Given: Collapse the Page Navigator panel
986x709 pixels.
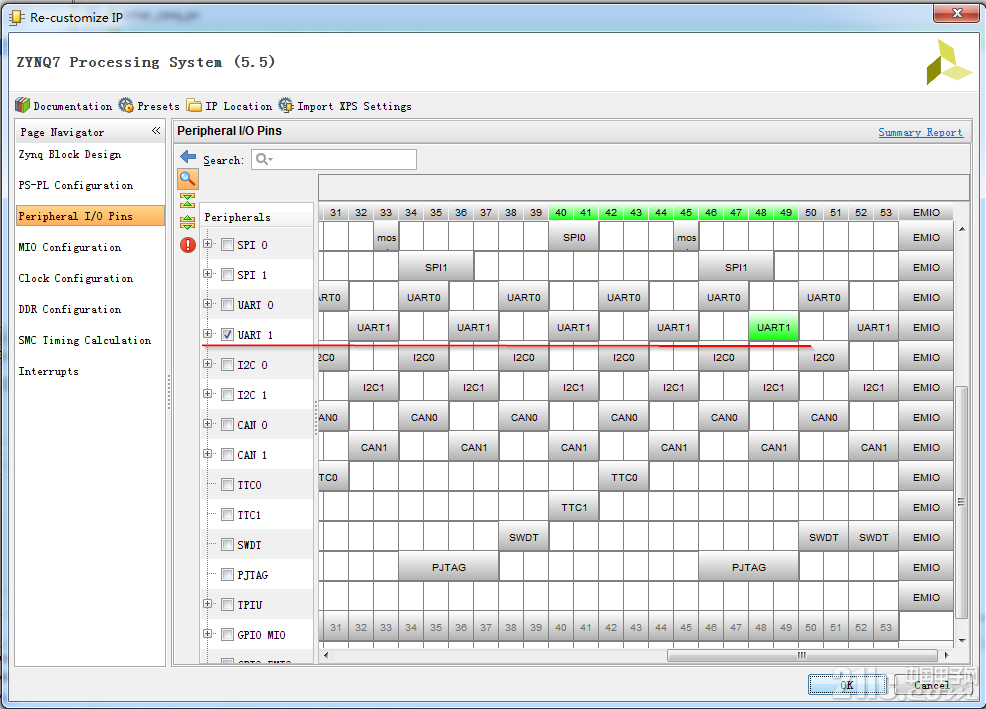Looking at the screenshot, I should click(x=156, y=131).
